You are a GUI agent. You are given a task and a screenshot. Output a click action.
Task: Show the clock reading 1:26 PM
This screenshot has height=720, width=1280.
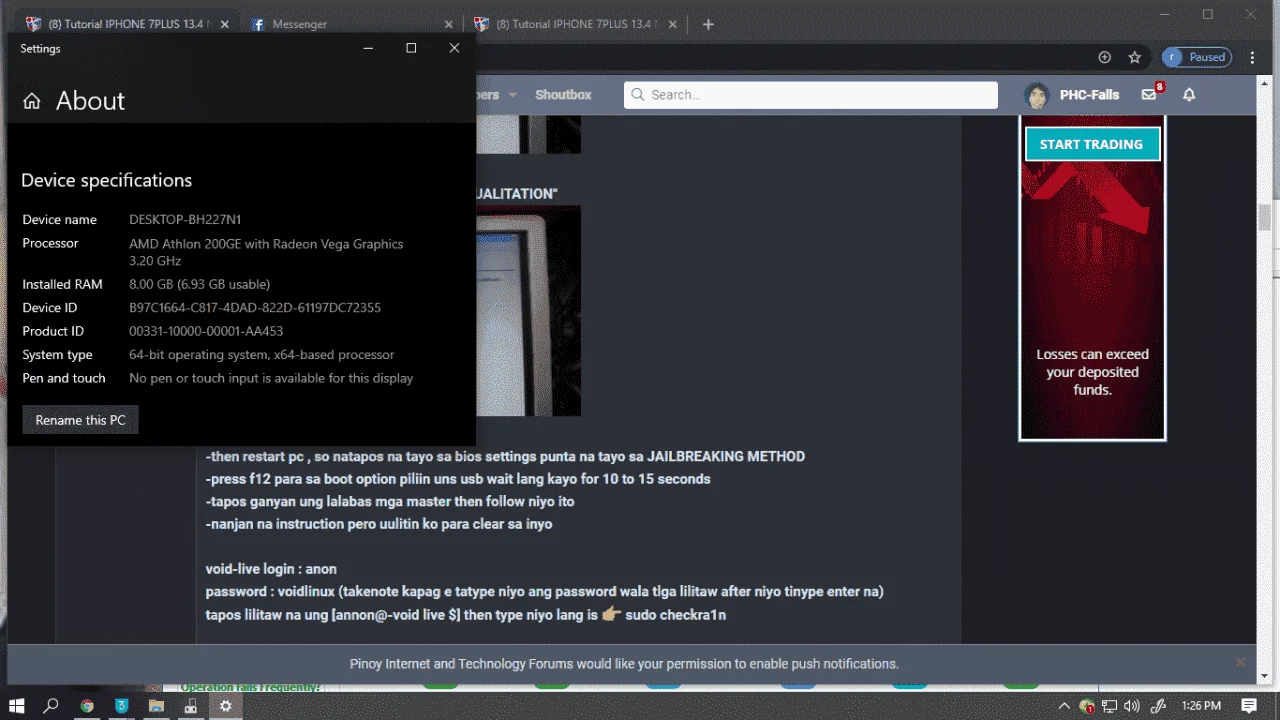[x=1200, y=706]
